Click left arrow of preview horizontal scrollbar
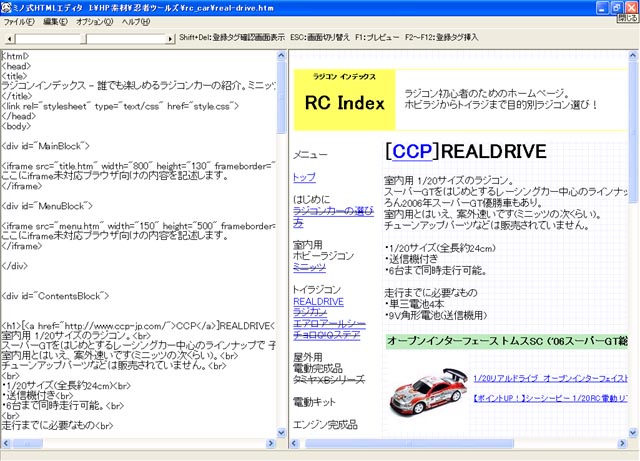The image size is (640, 461). 295,443
